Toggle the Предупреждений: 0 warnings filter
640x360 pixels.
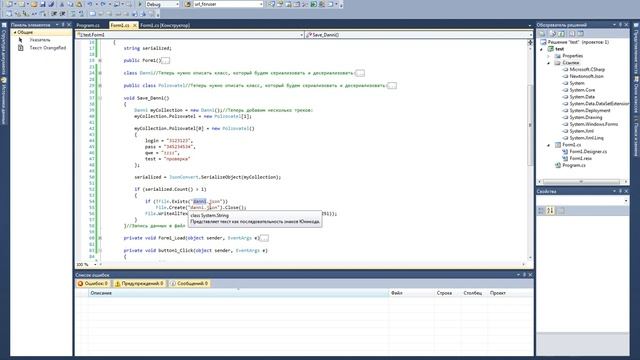click(140, 283)
